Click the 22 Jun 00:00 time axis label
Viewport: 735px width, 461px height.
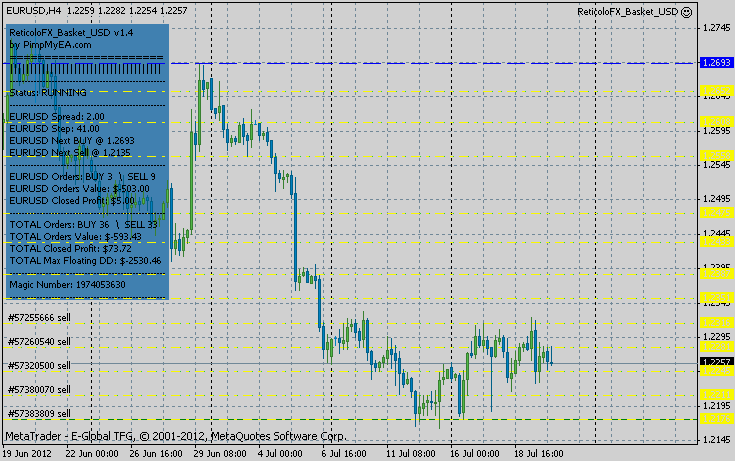click(92, 454)
